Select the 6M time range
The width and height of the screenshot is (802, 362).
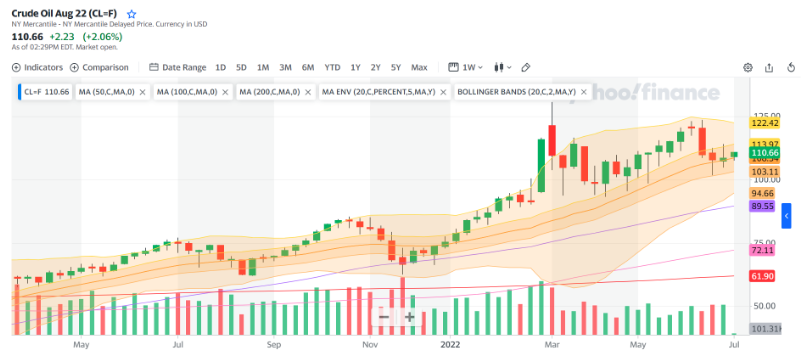(x=308, y=67)
